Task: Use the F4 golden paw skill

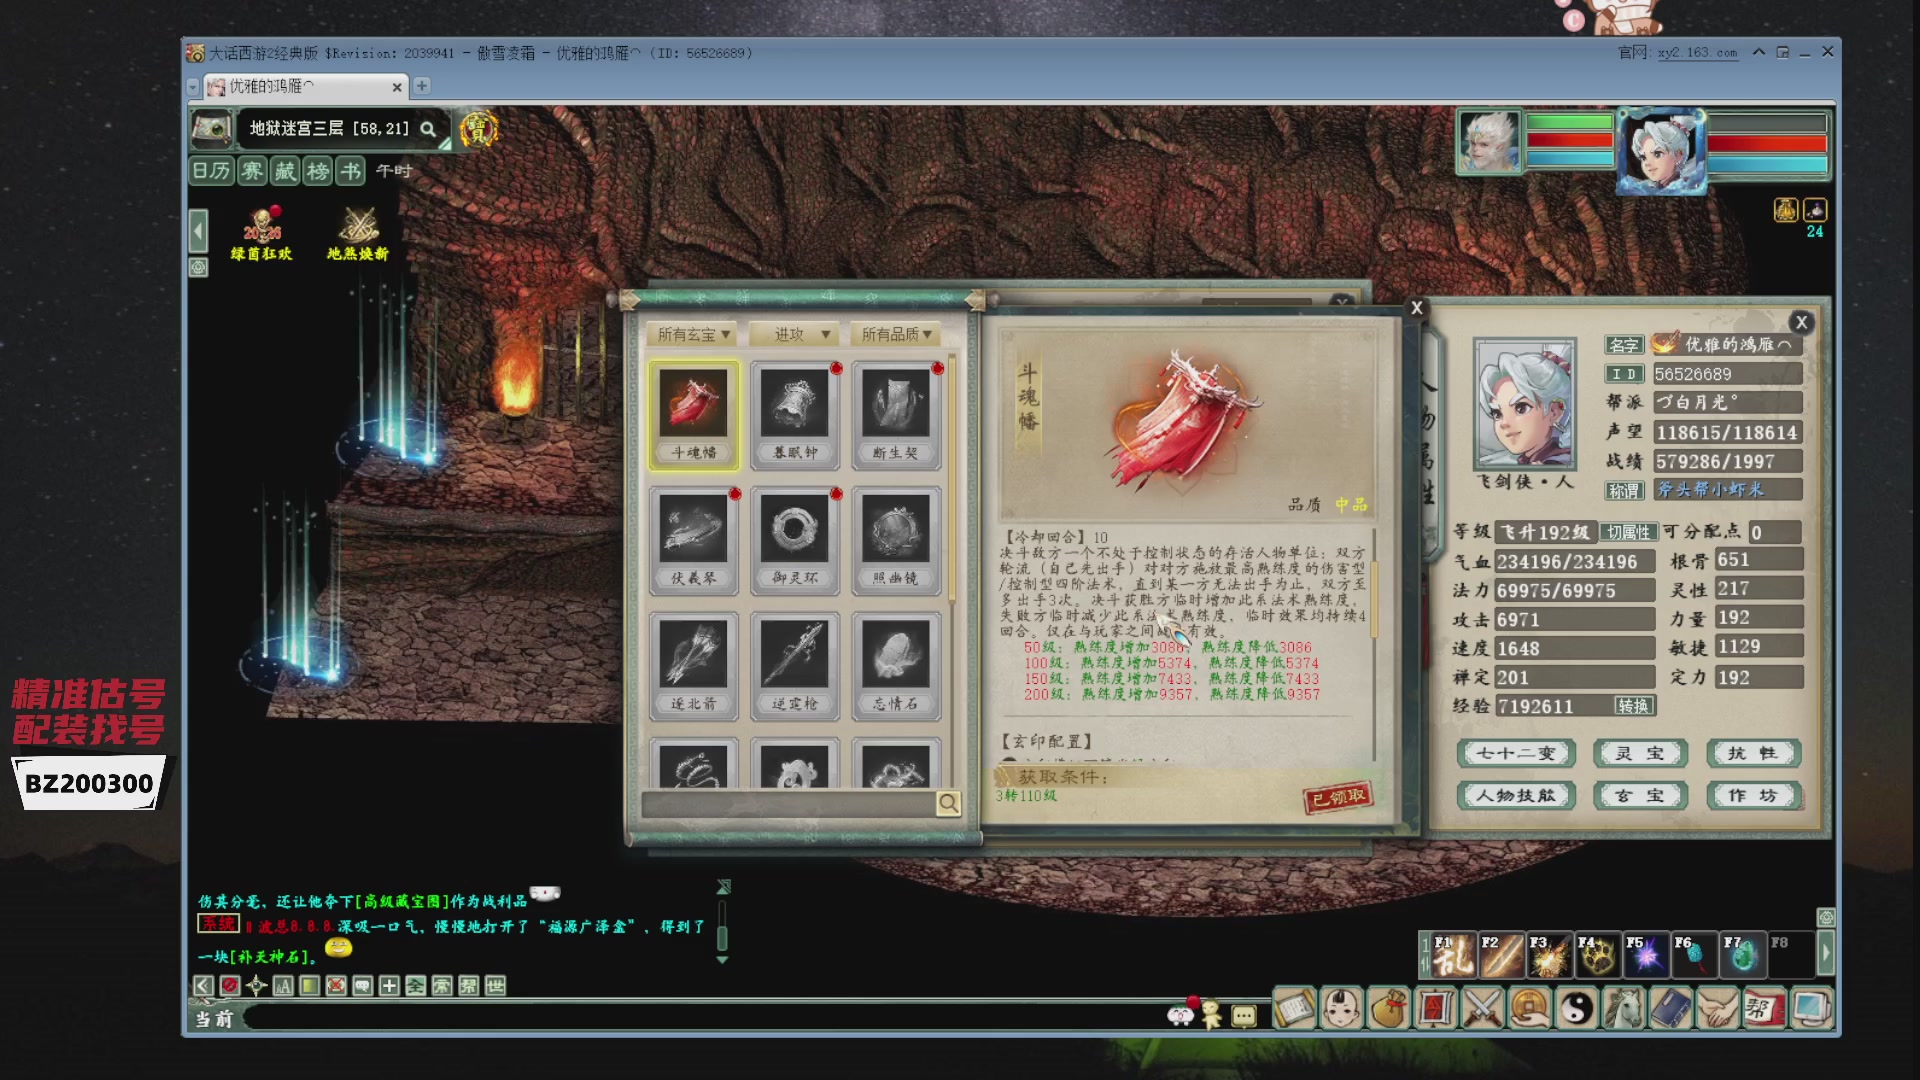Action: pyautogui.click(x=1597, y=956)
